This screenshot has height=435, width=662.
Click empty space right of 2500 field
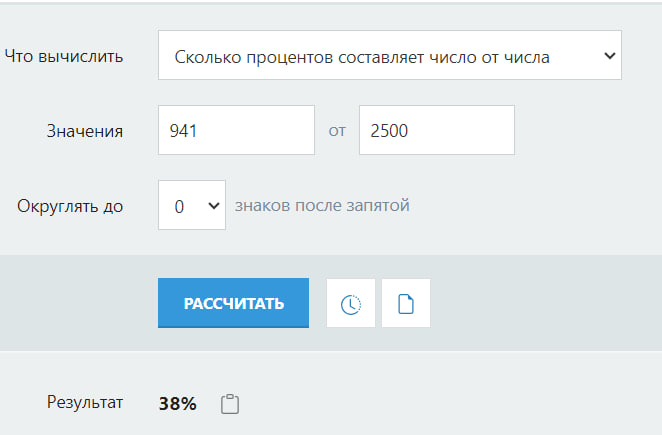click(x=585, y=131)
